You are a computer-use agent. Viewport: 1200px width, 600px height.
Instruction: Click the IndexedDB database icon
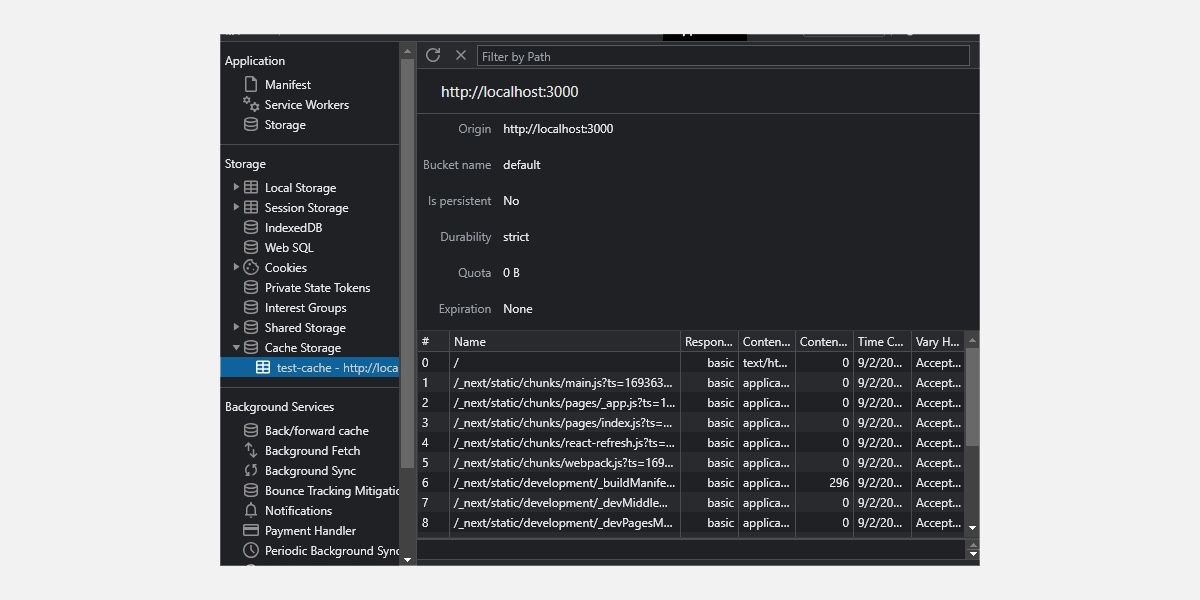pyautogui.click(x=251, y=228)
